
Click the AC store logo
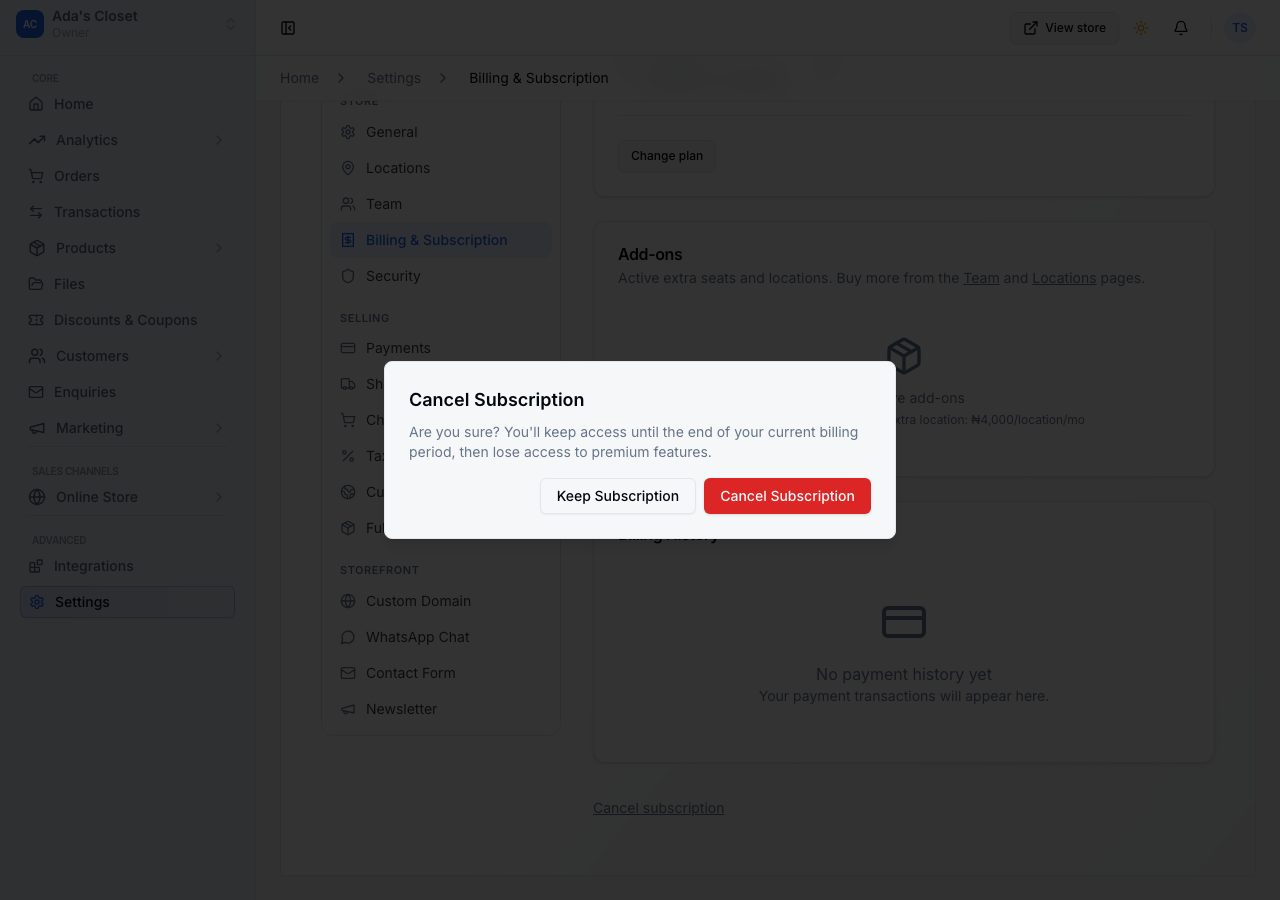coord(30,24)
